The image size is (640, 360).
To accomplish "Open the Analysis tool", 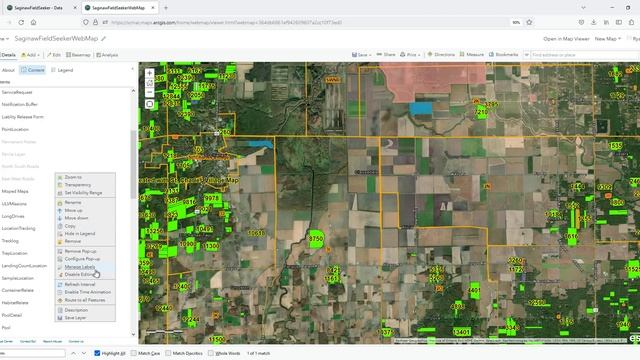I will 107,55.
